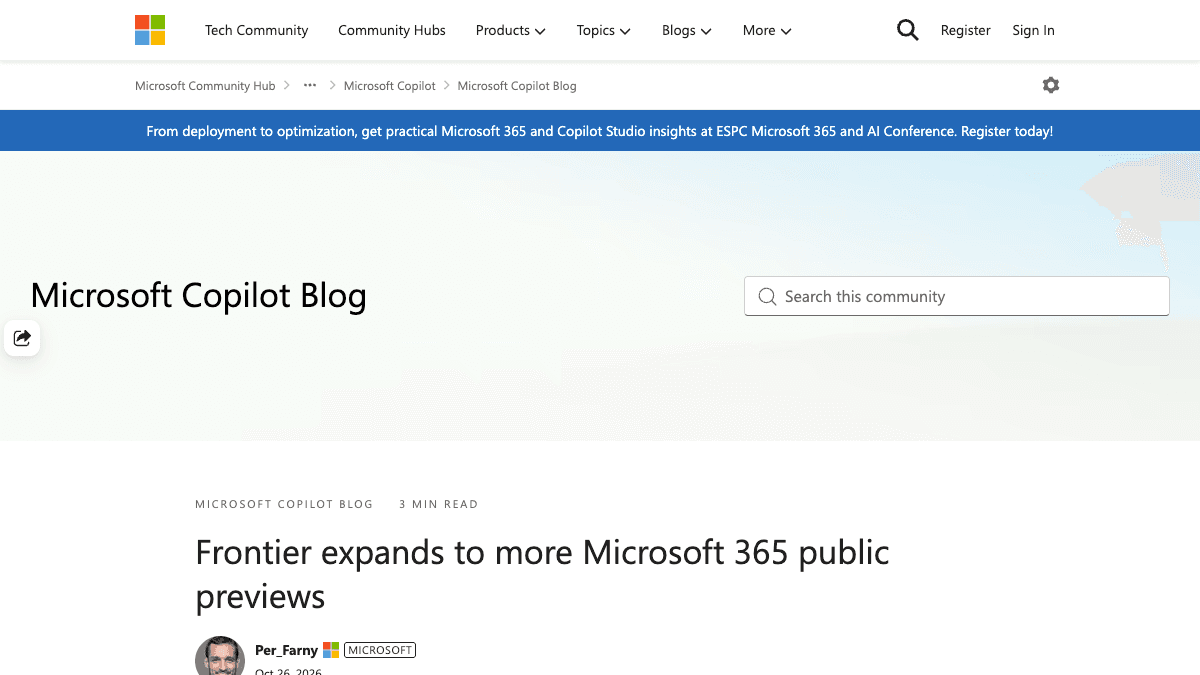Open the settings gear icon
Screen dimensions: 1200x675
1051,85
